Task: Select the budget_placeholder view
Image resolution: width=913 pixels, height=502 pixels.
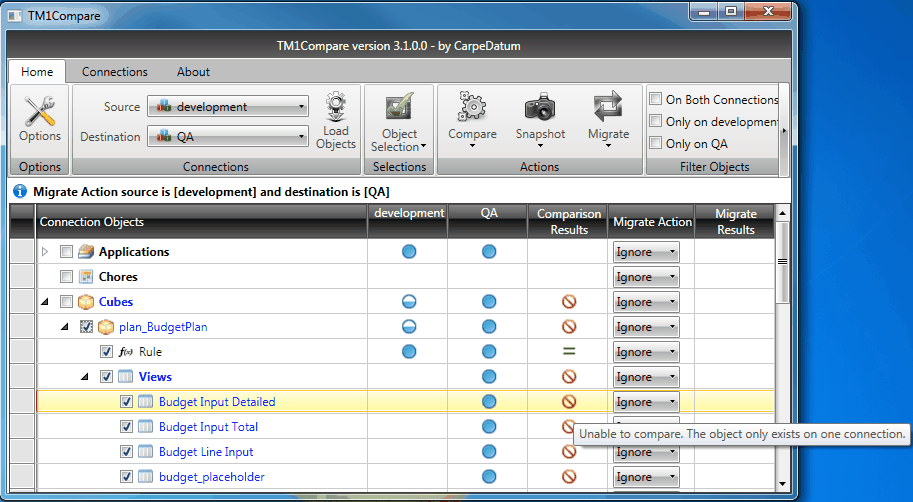Action: [211, 477]
